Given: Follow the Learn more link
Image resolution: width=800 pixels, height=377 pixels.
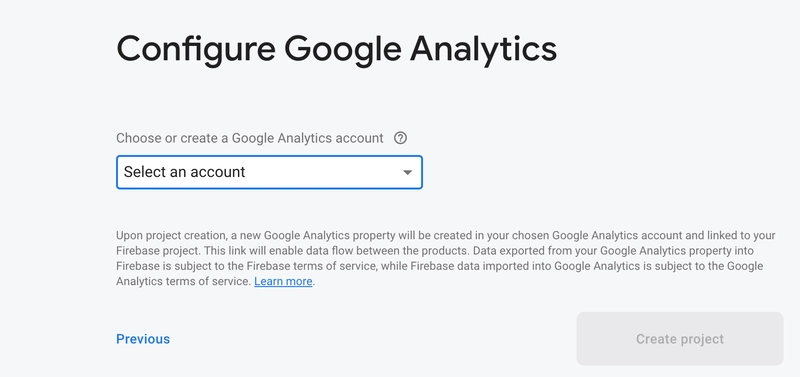Looking at the screenshot, I should point(283,281).
